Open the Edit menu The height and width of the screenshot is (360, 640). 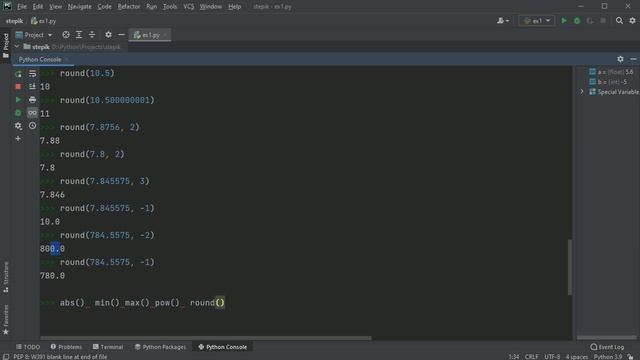click(x=38, y=7)
